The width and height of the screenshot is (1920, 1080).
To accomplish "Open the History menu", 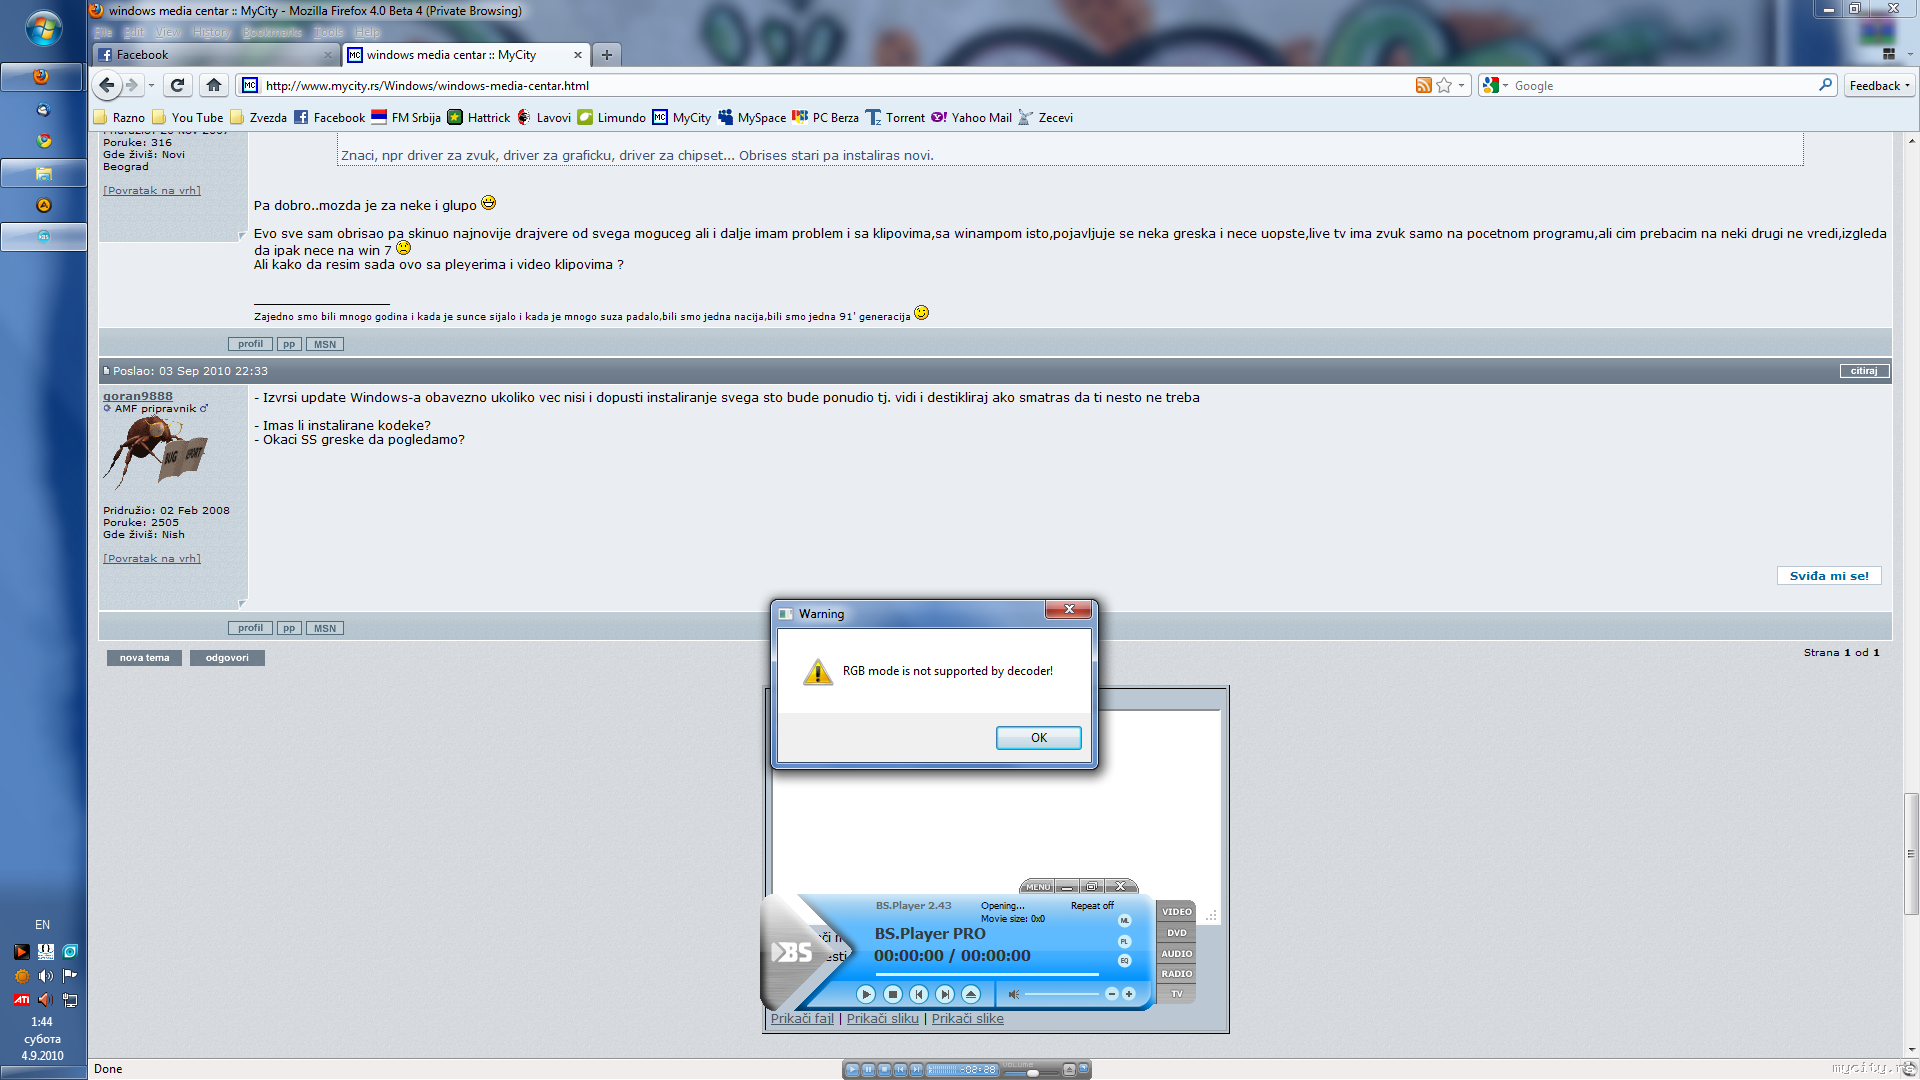I will click(x=212, y=32).
